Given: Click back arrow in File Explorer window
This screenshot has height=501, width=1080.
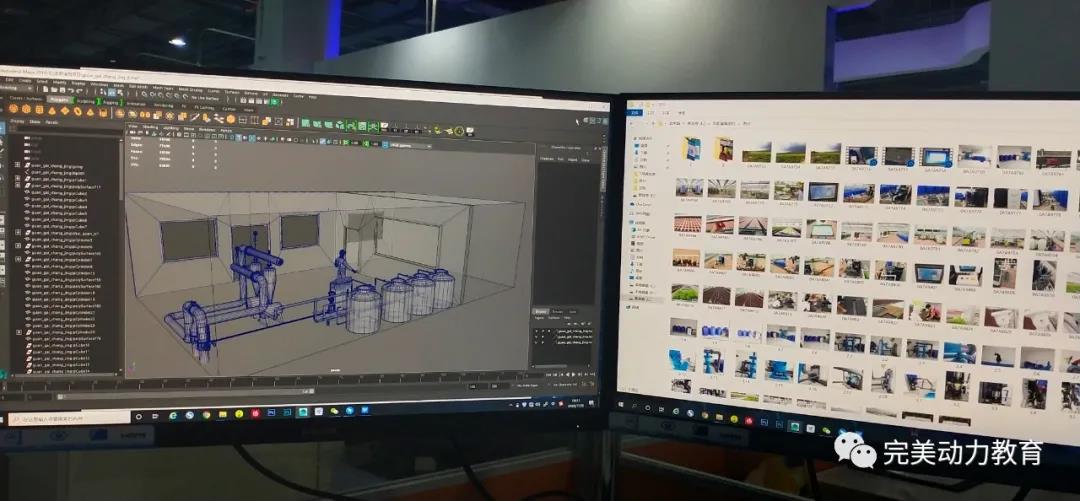Looking at the screenshot, I should (631, 123).
